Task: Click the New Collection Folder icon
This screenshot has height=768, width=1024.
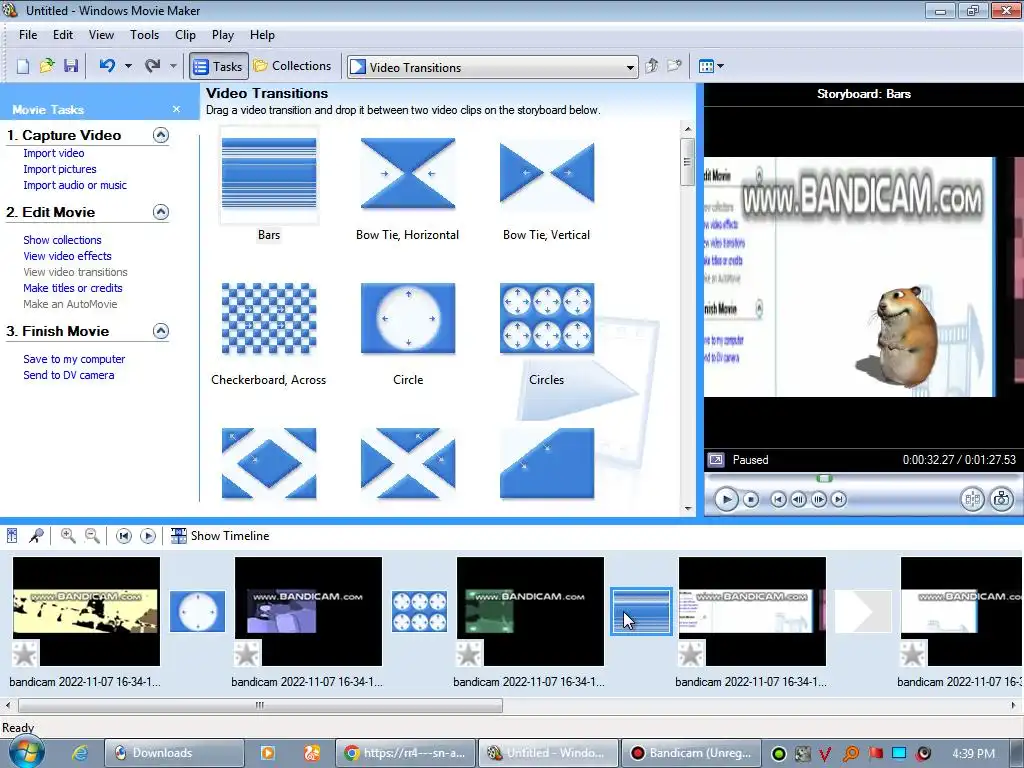Action: (x=674, y=66)
